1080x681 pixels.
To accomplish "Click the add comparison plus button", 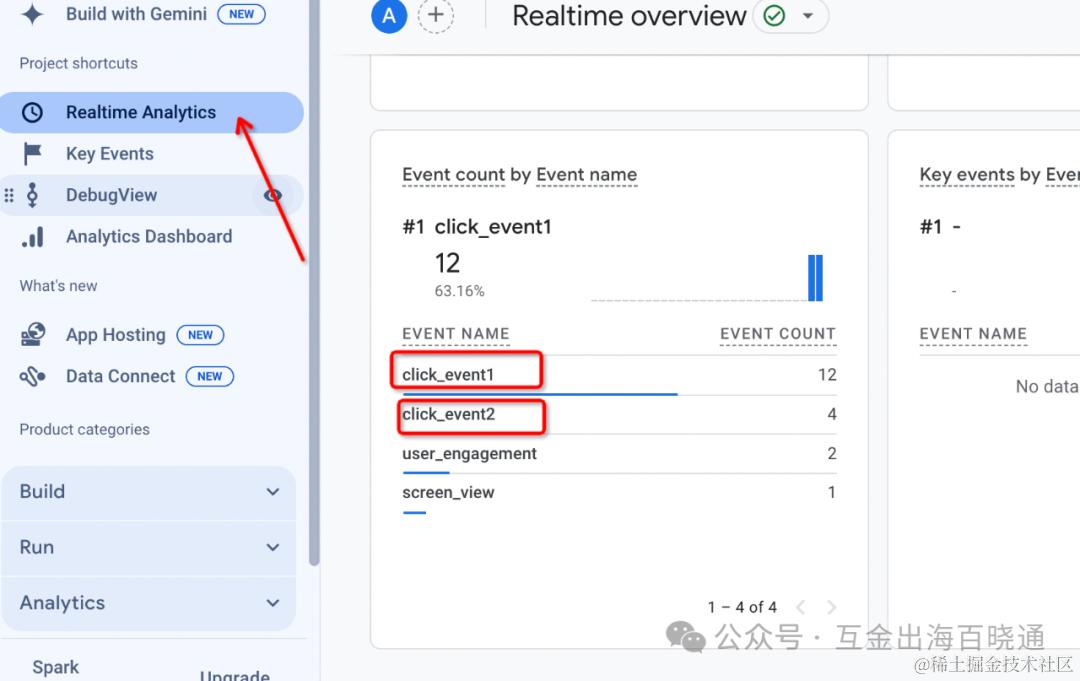I will pos(435,14).
